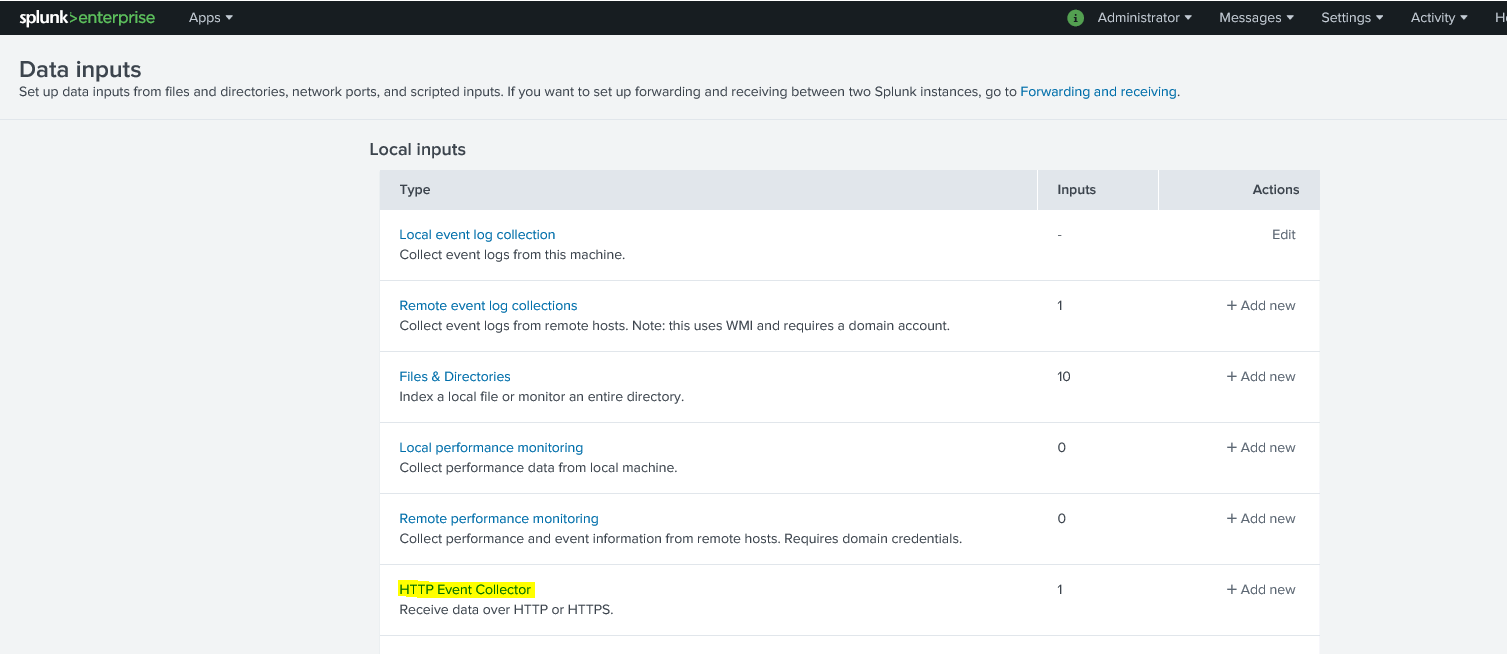
Task: Click the inputs count 10 for Files & Directories
Action: 1064,377
